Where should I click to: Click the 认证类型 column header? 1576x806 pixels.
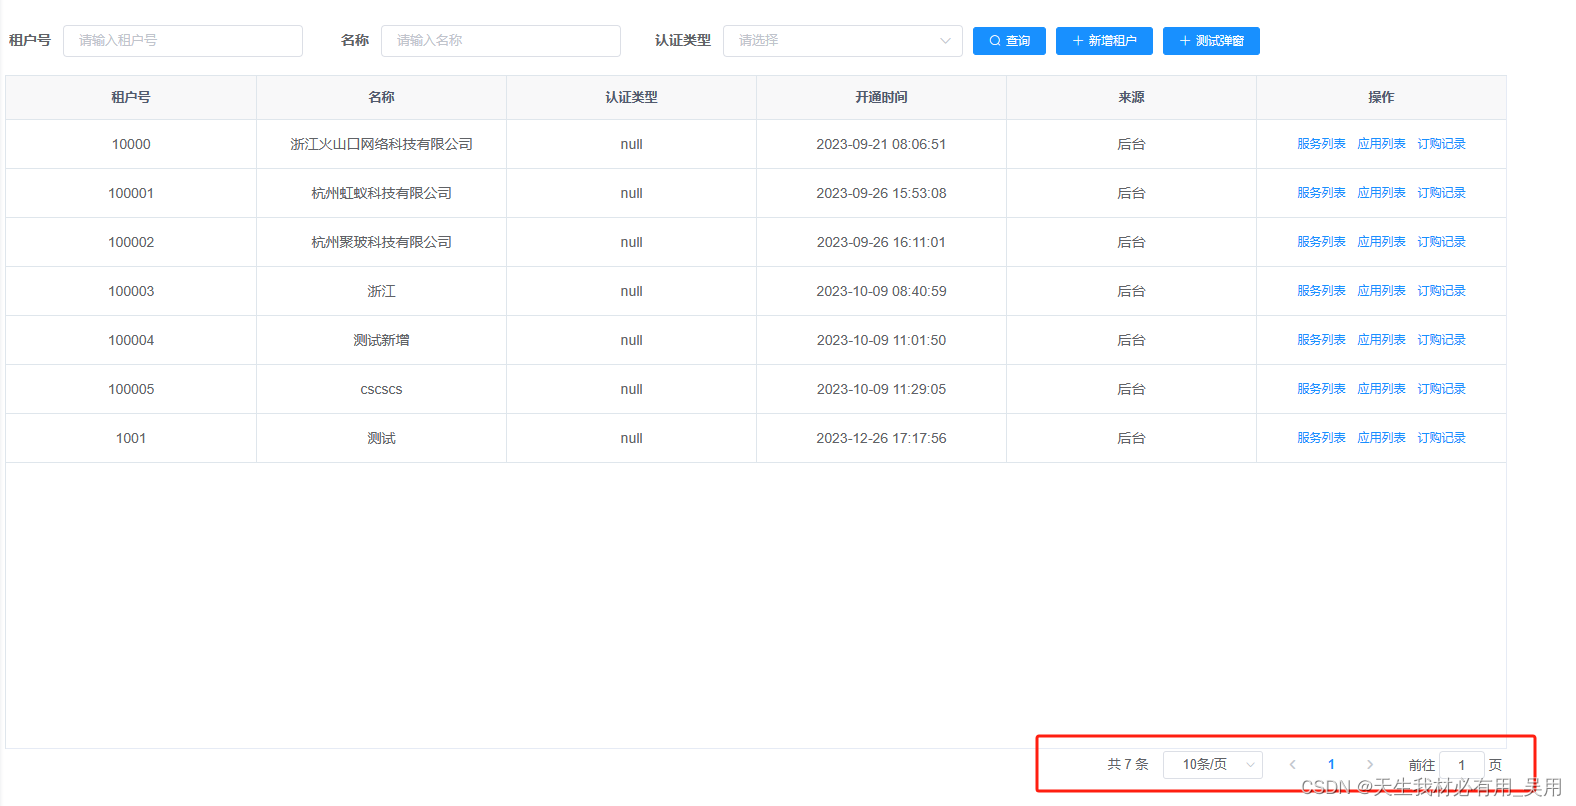[631, 97]
